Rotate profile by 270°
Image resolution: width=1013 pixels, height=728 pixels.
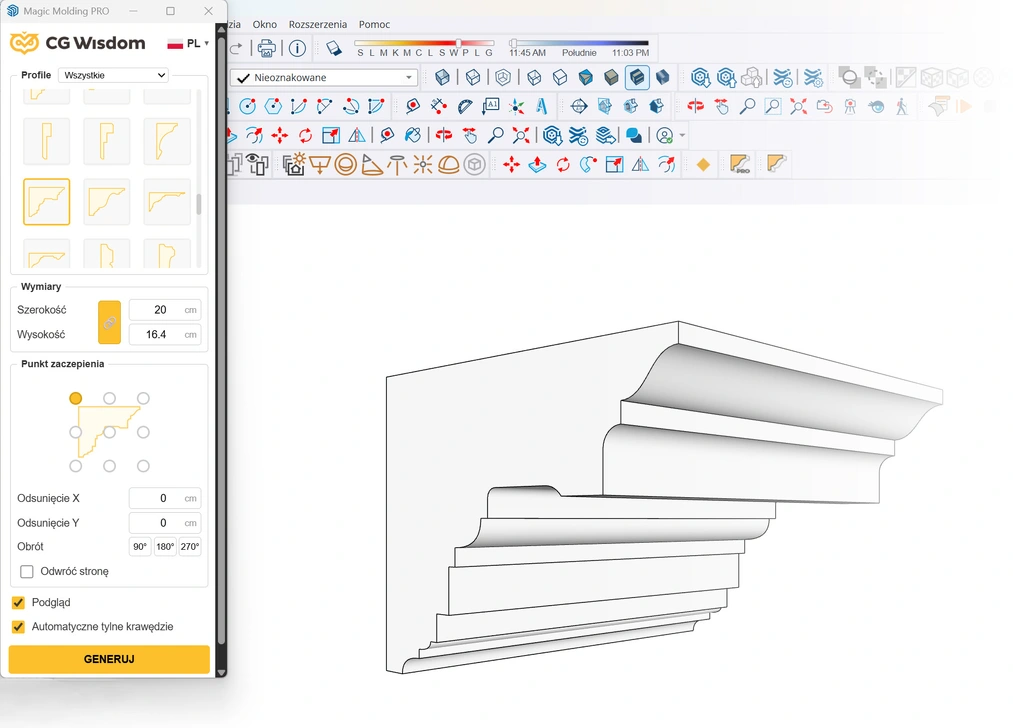coord(190,546)
